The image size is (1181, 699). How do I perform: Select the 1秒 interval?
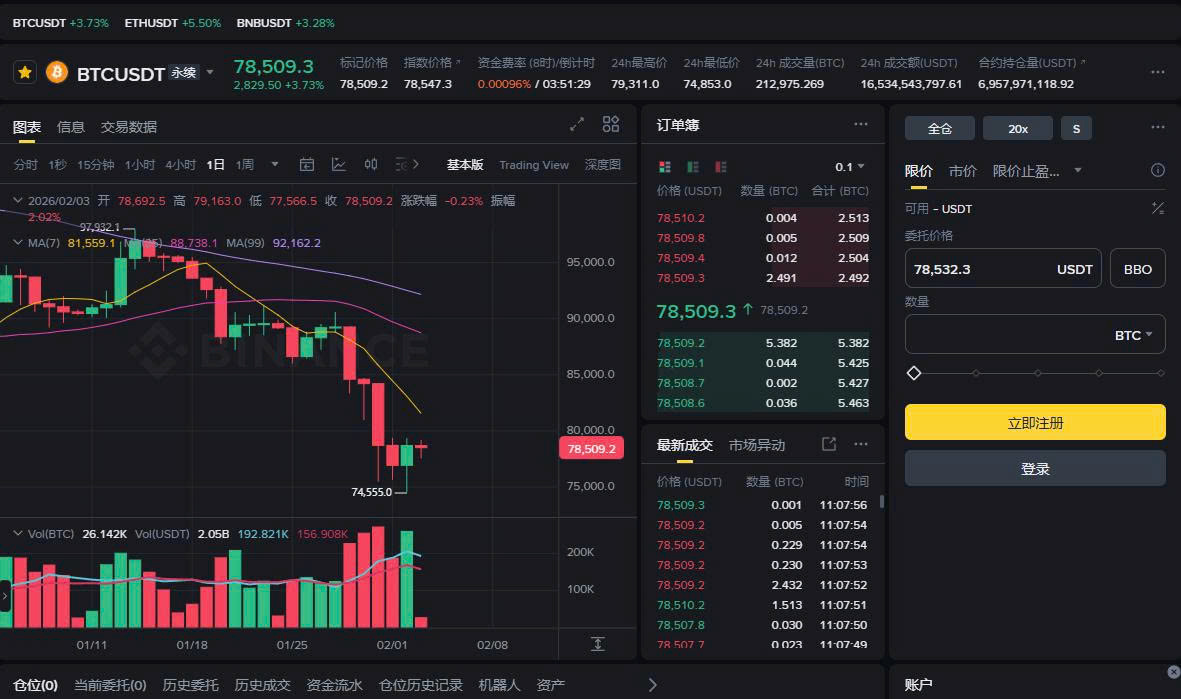57,164
